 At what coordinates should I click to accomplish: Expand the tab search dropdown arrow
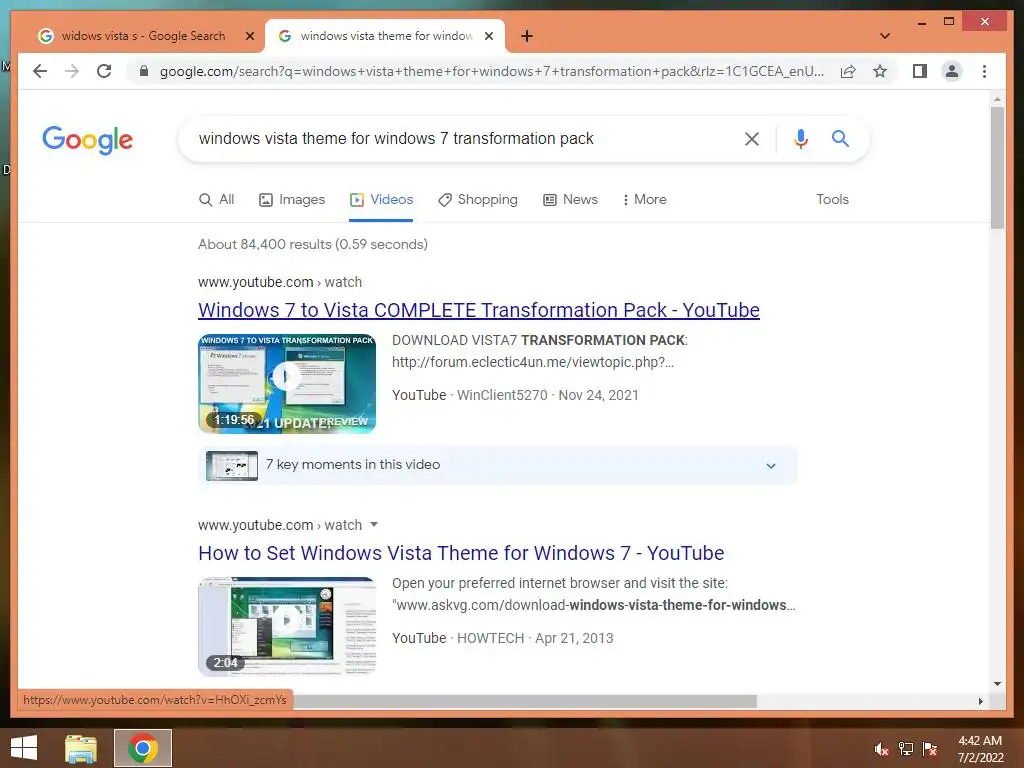coord(885,36)
